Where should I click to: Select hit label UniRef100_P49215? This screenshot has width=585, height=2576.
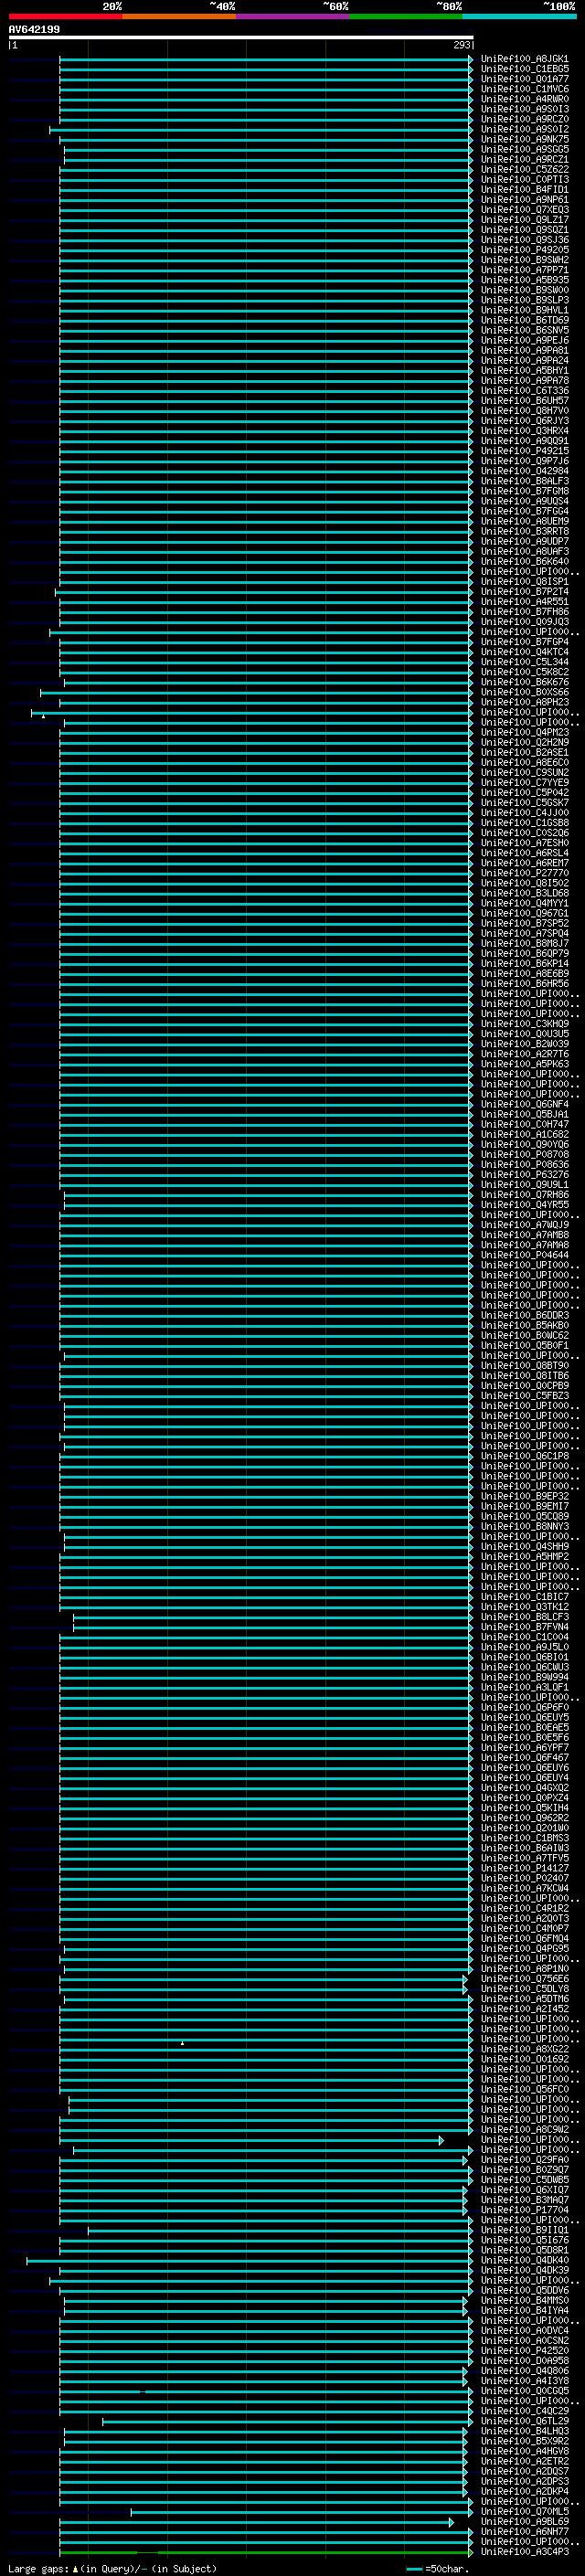pos(525,451)
